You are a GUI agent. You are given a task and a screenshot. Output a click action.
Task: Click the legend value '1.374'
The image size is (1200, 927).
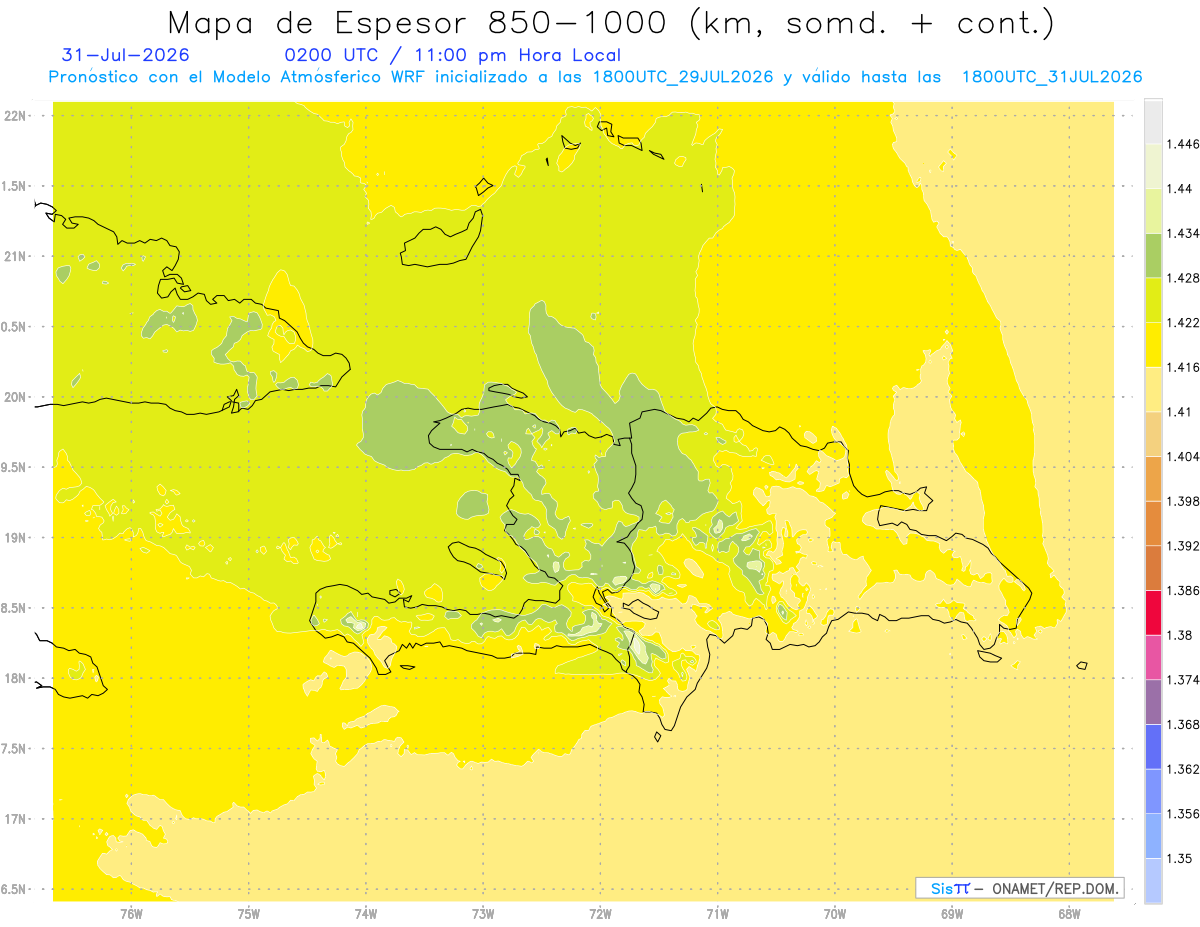[x=1183, y=680]
